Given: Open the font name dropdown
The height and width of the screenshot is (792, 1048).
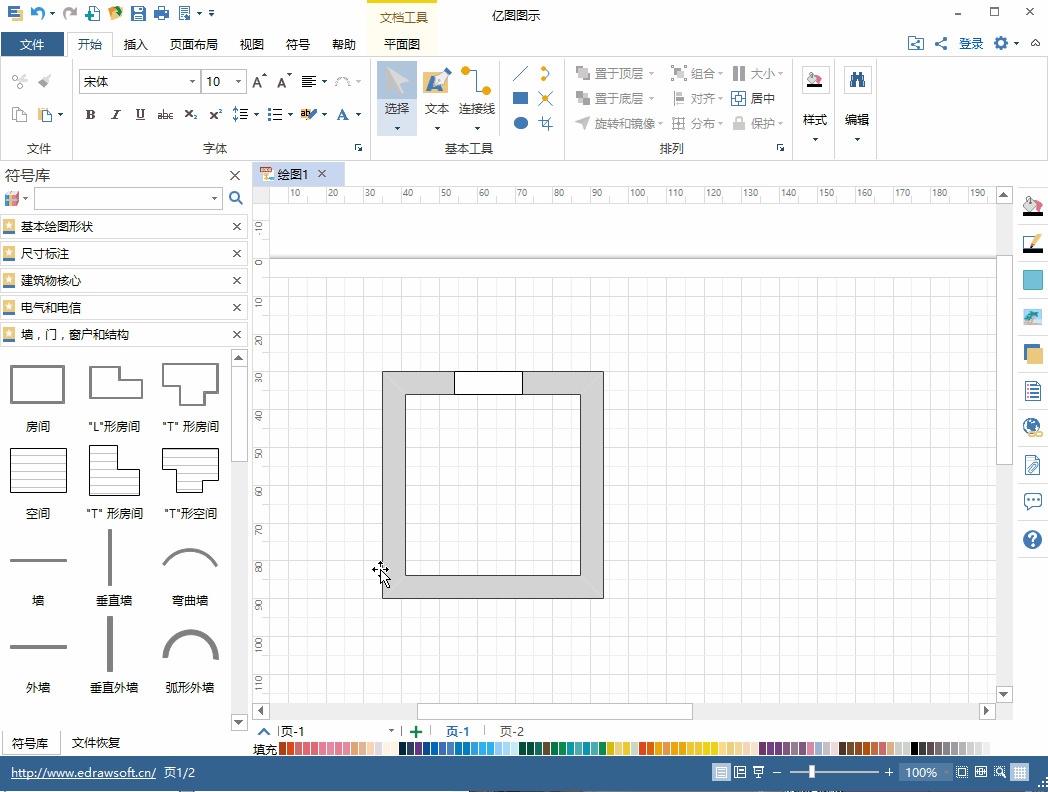Looking at the screenshot, I should click(x=192, y=82).
